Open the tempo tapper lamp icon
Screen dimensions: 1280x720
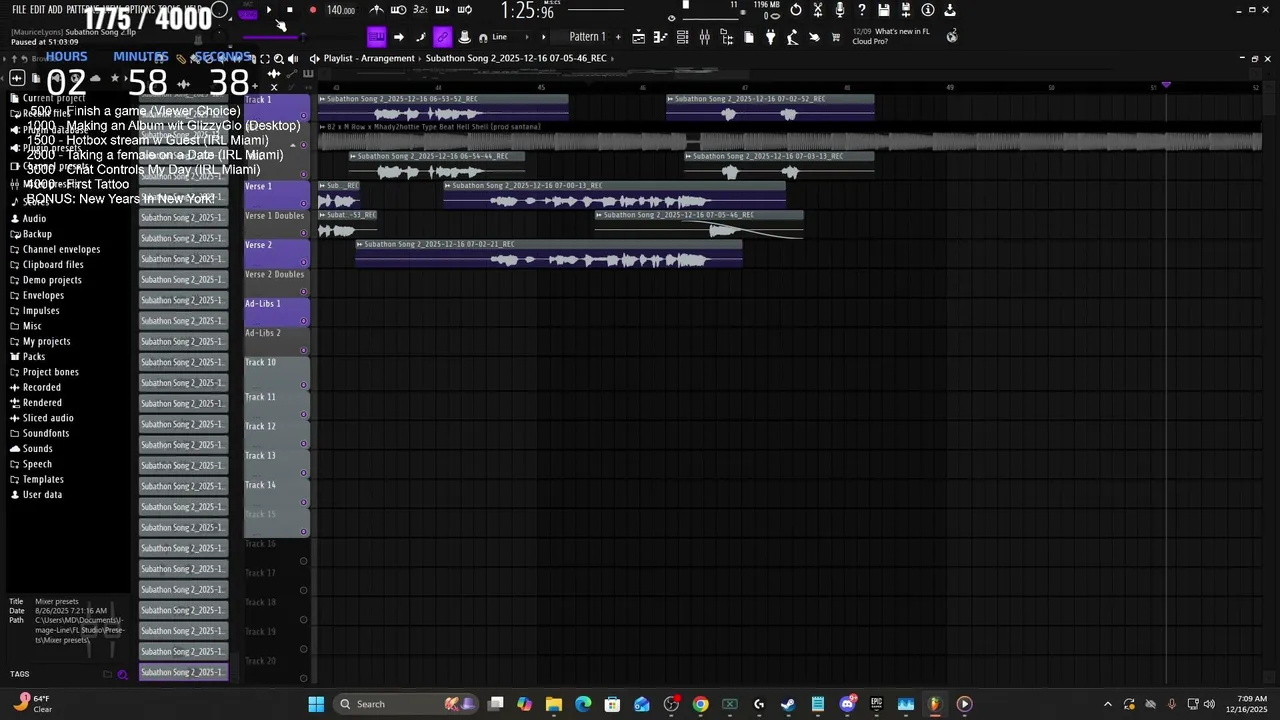coord(792,37)
